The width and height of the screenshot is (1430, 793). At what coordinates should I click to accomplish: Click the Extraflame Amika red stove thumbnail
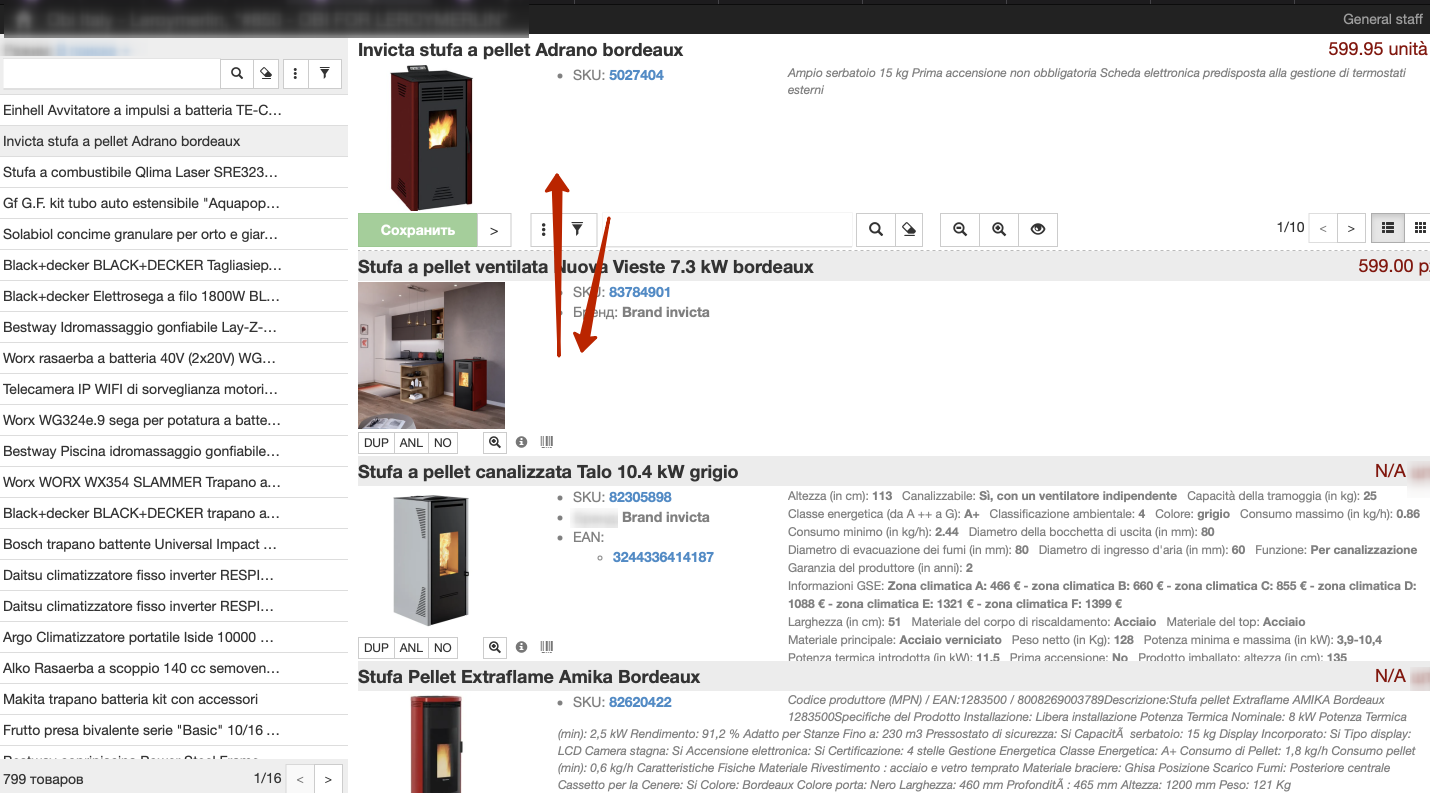coord(435,742)
